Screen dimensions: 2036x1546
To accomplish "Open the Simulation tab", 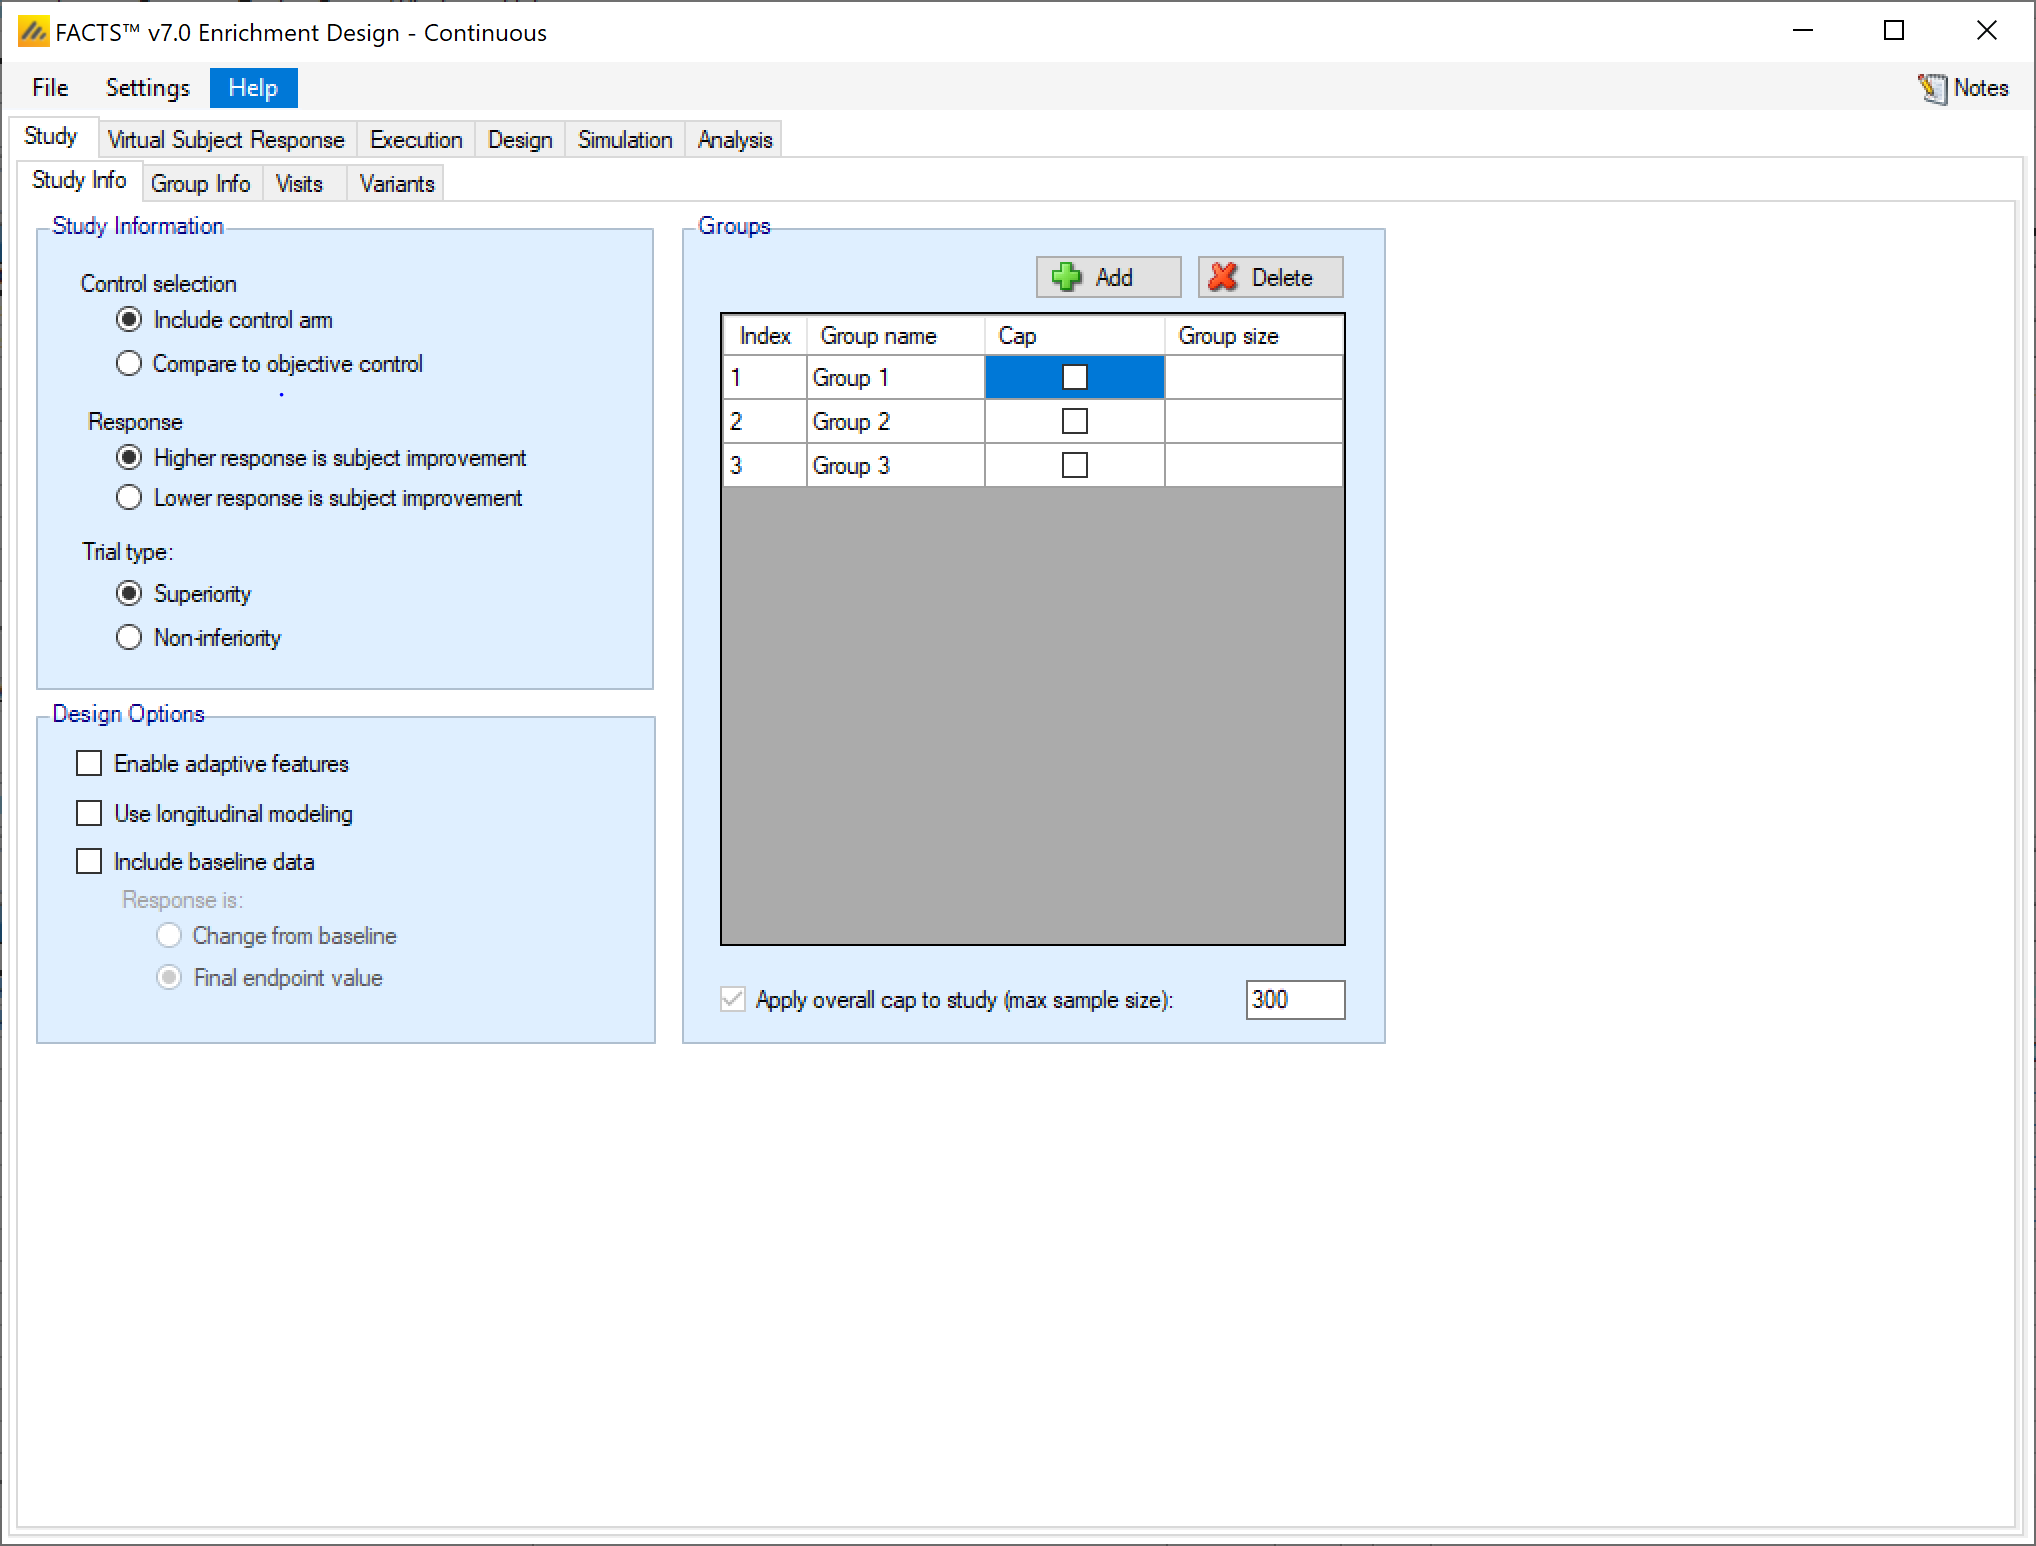I will point(625,140).
